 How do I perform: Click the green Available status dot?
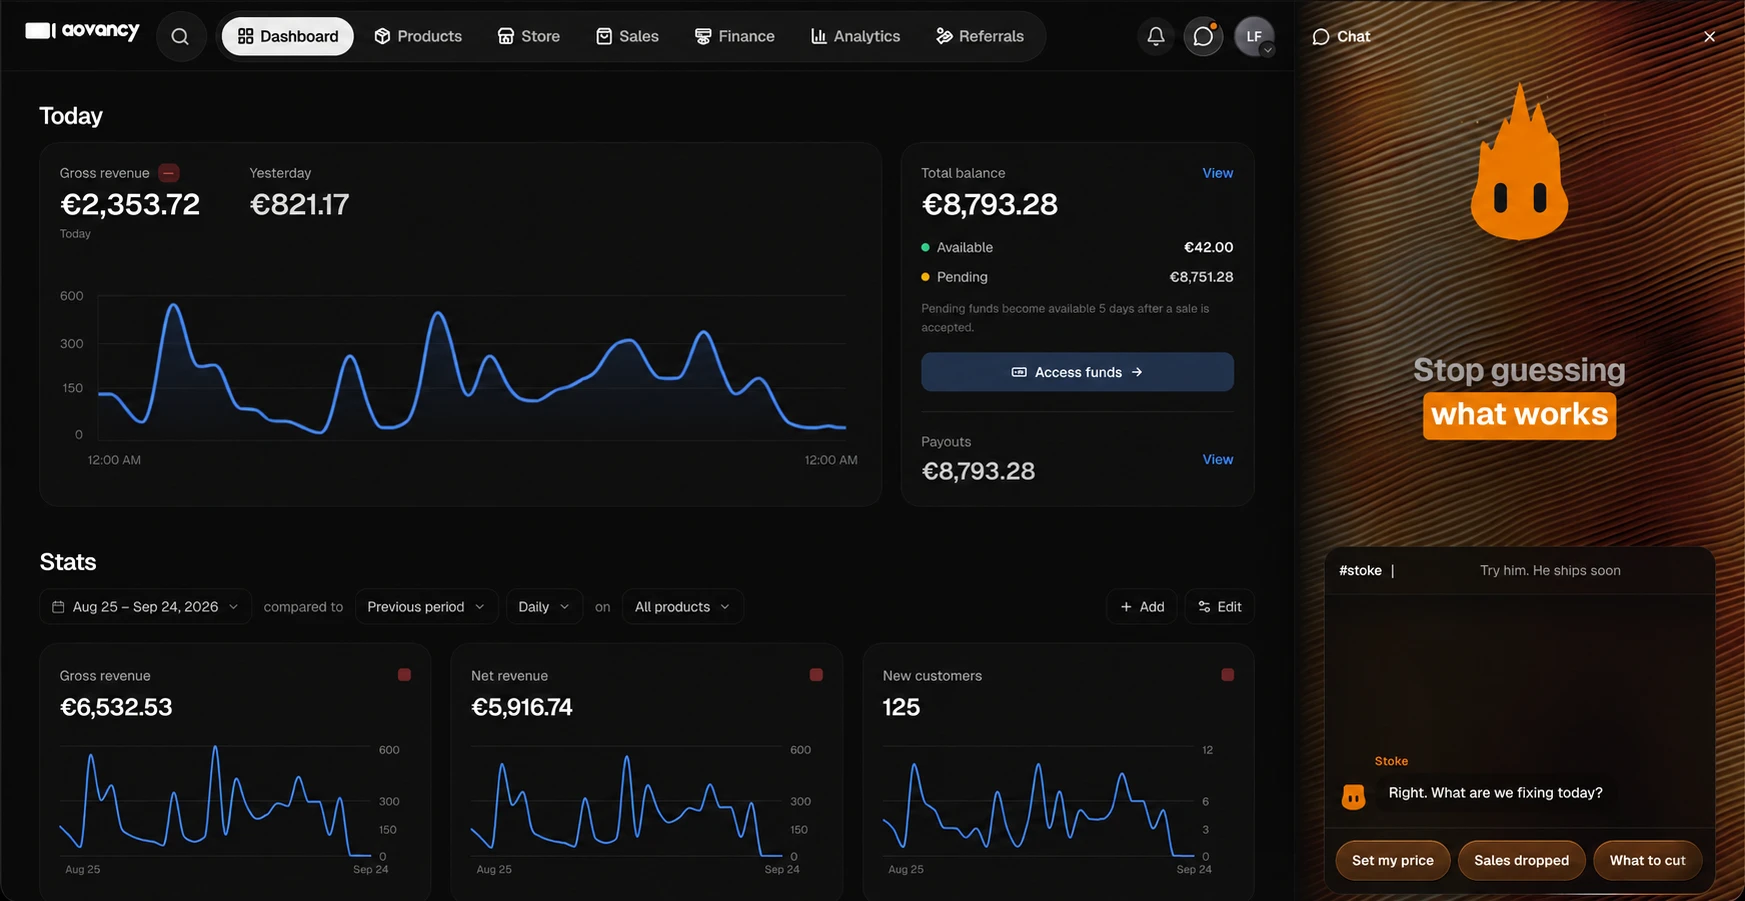pos(925,247)
